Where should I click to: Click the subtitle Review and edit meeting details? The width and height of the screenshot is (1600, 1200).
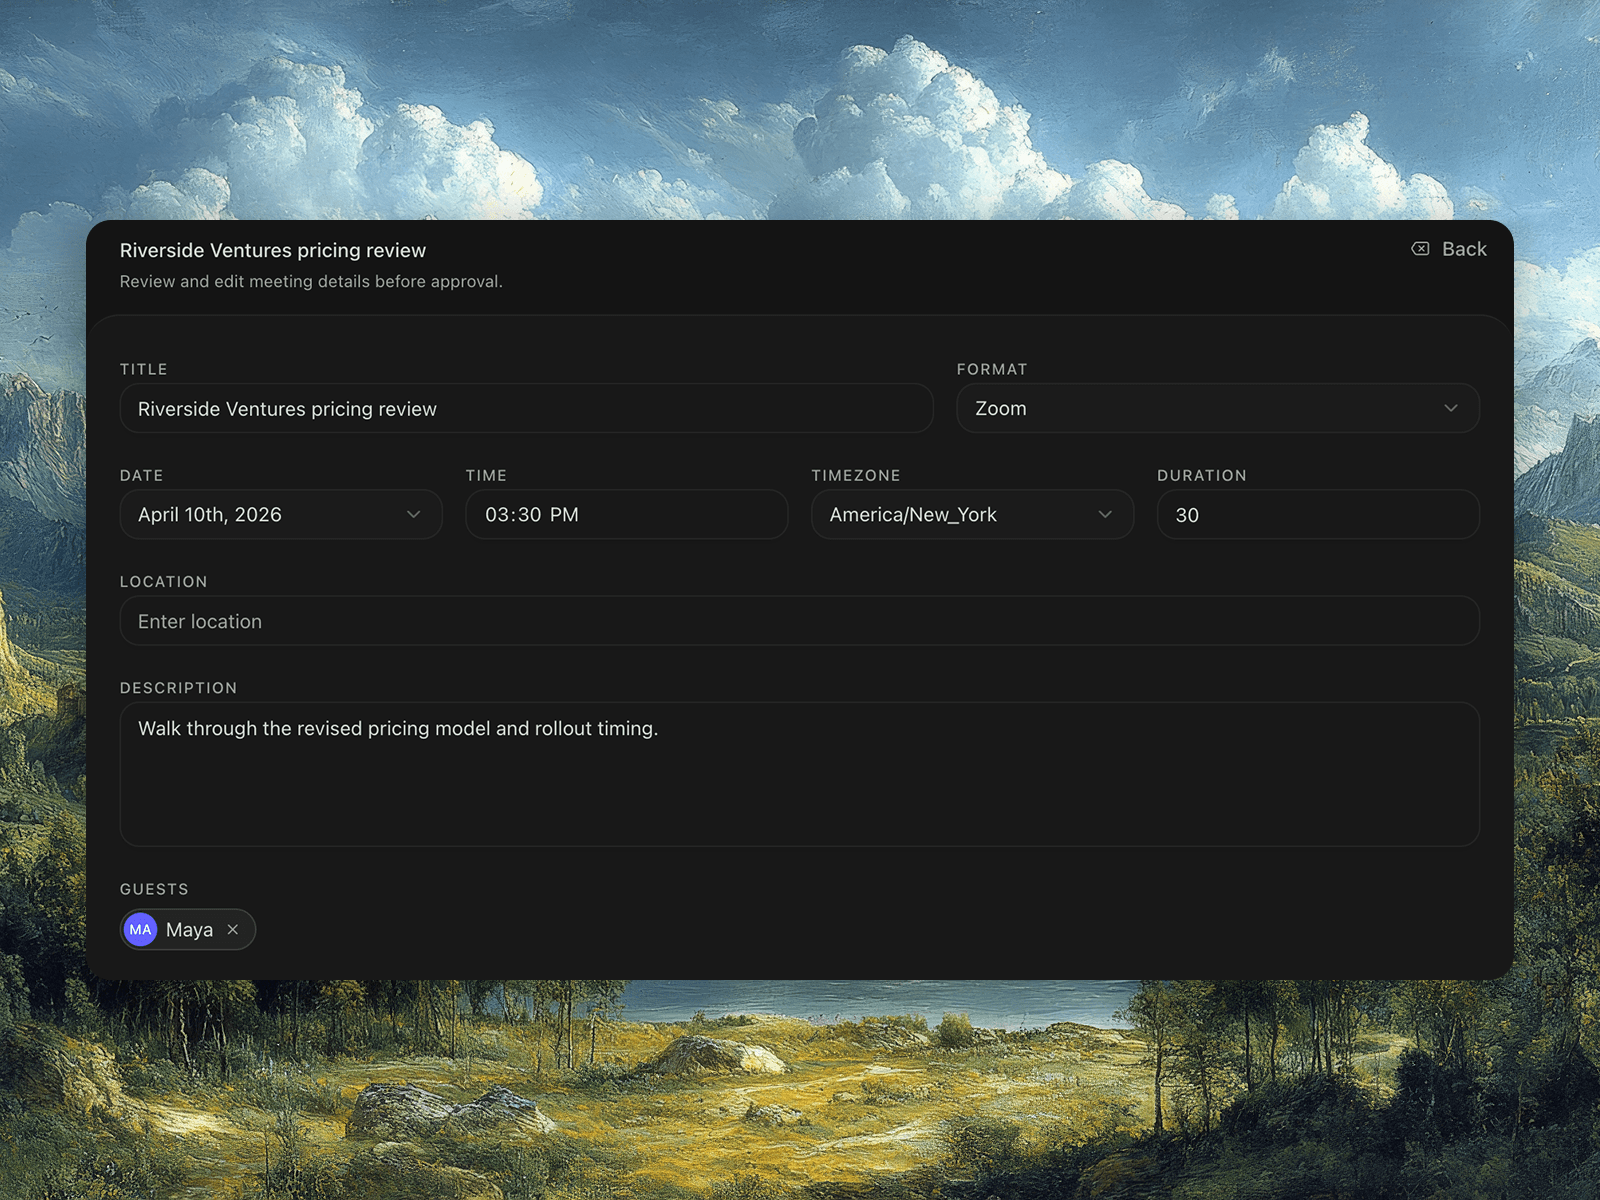(311, 282)
